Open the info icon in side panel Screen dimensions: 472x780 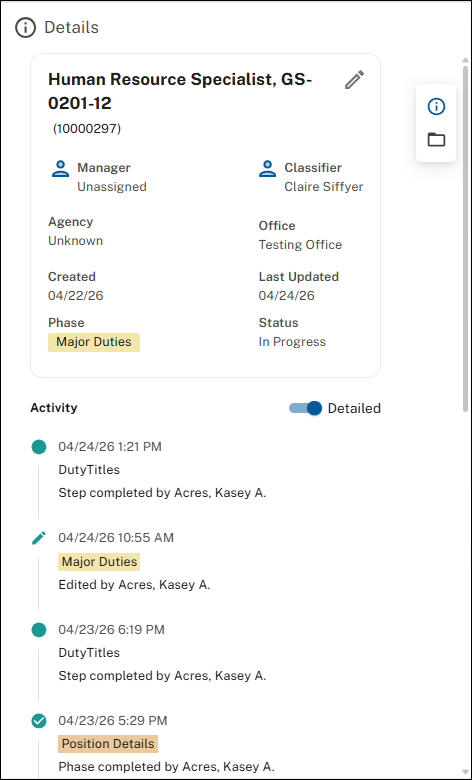(436, 106)
